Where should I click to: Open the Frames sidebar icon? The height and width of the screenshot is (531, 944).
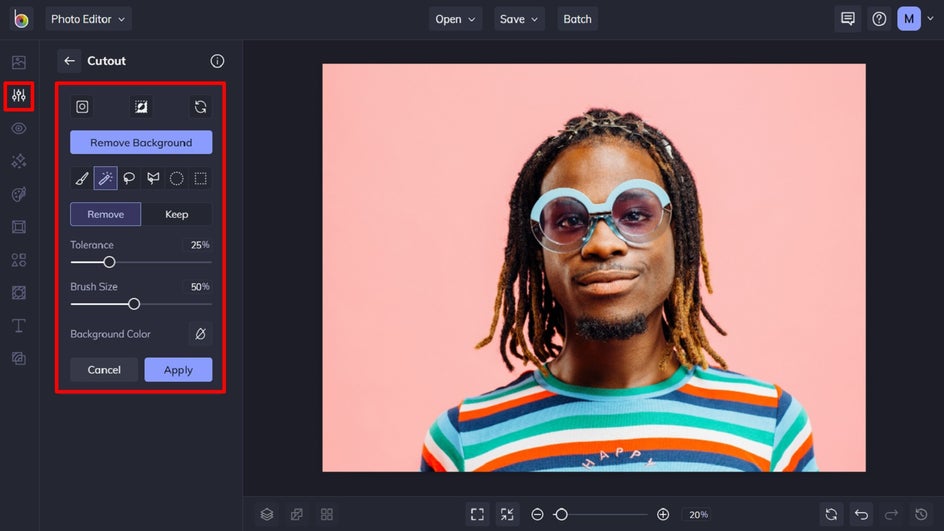click(x=19, y=227)
